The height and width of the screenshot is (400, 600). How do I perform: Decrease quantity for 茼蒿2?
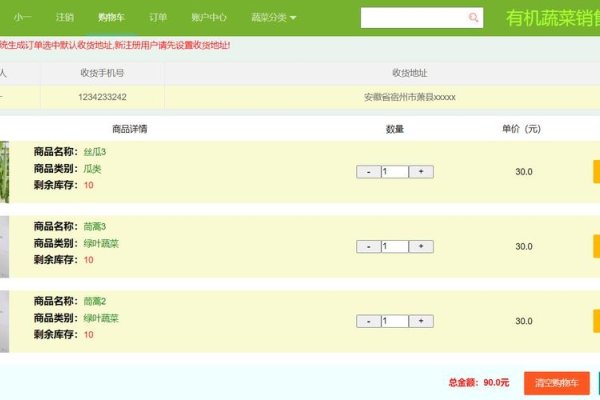pos(368,321)
